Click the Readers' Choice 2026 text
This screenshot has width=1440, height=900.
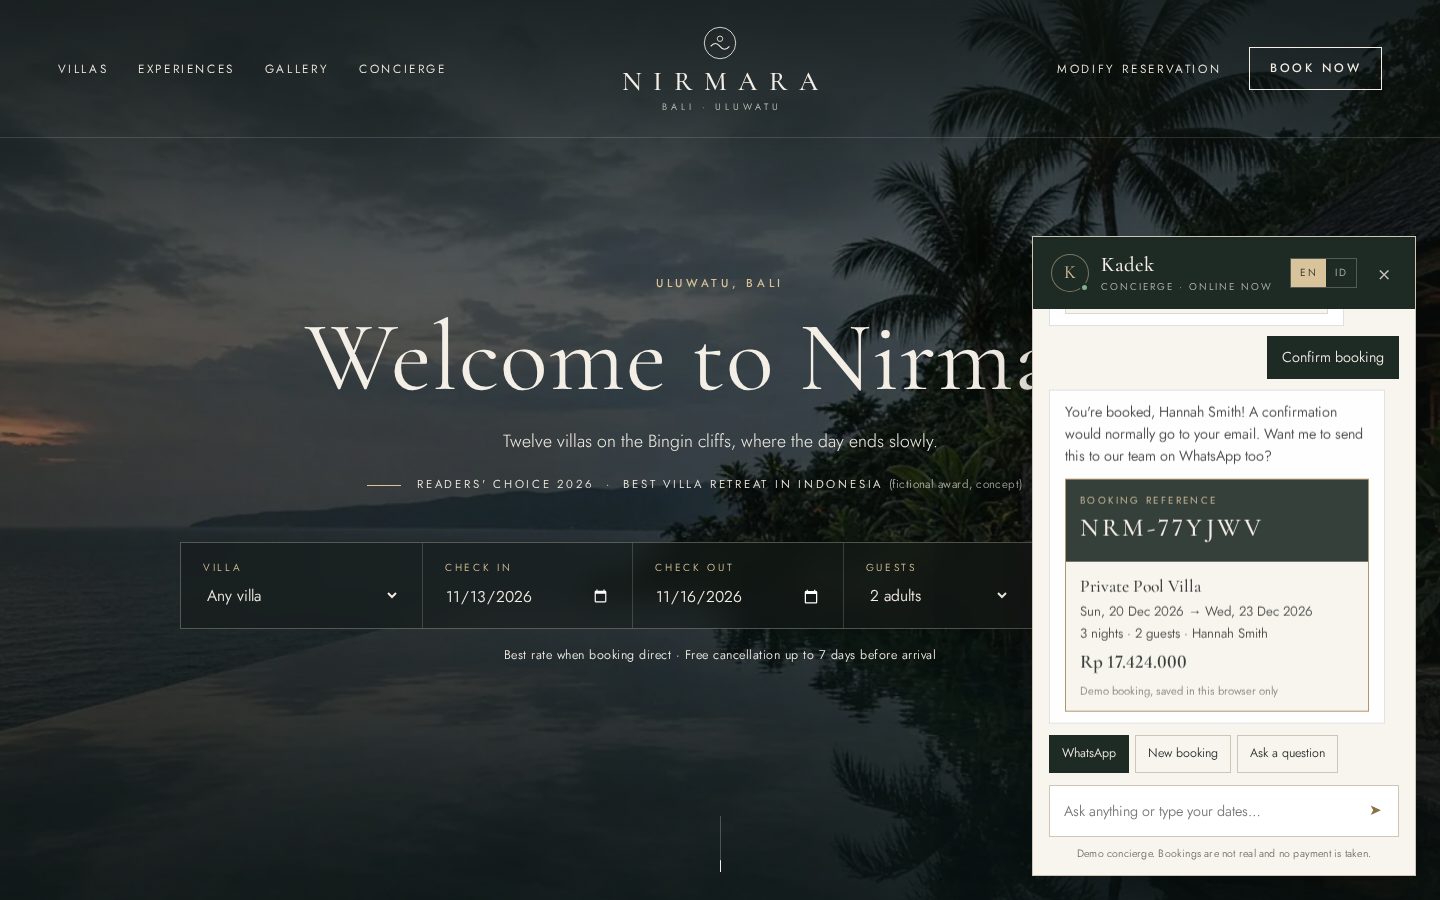(505, 484)
